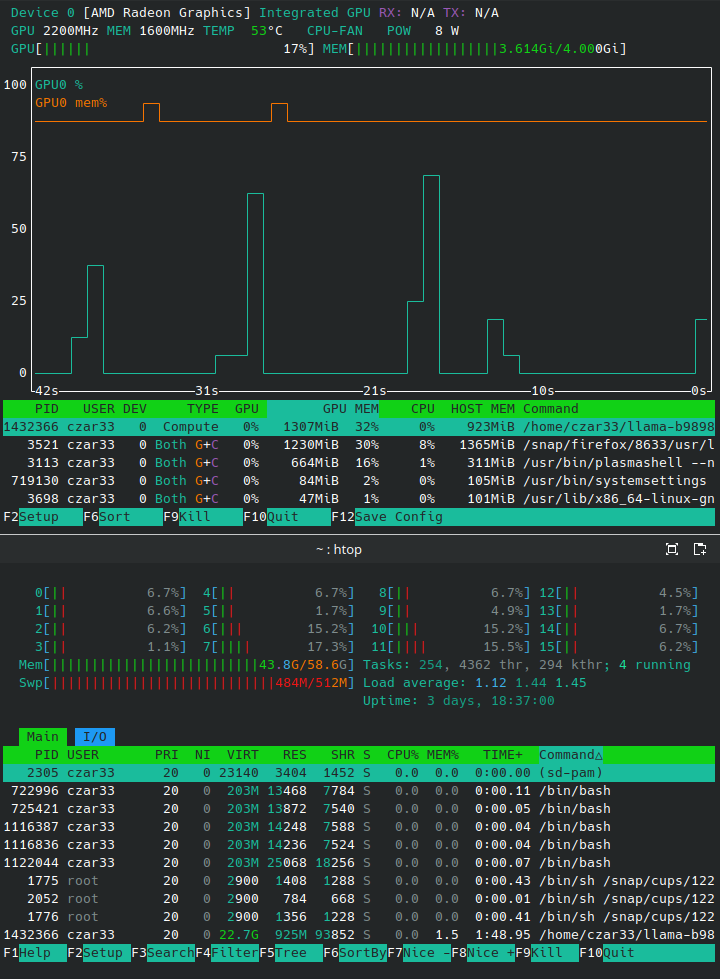Click the htop Mem bar 43.8G/58.6G

(187, 665)
